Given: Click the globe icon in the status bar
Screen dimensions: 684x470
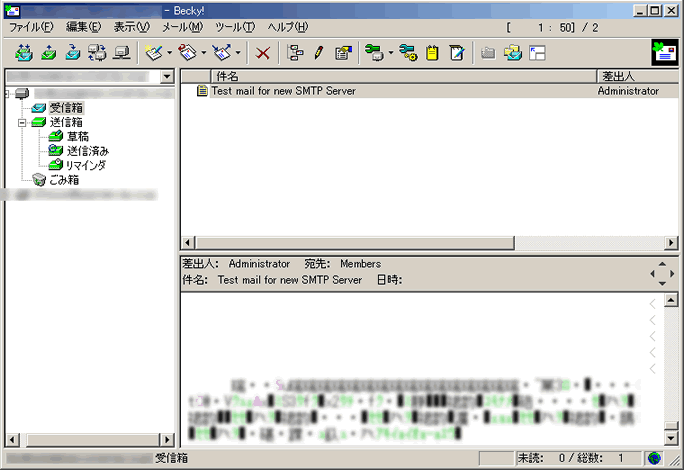Looking at the screenshot, I should pos(654,458).
